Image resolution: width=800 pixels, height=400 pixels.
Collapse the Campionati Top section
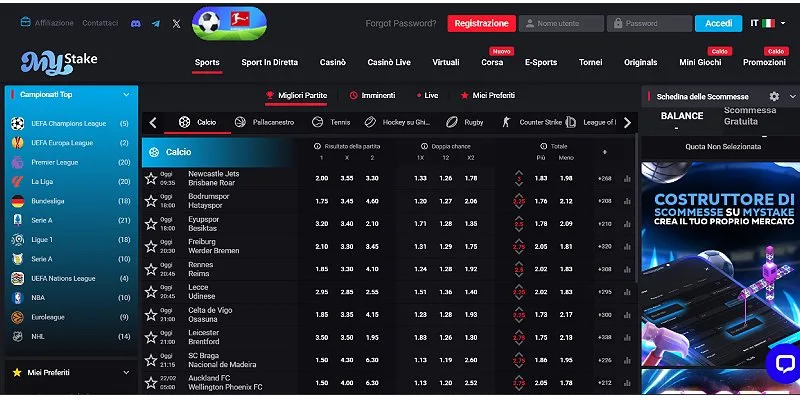(126, 95)
